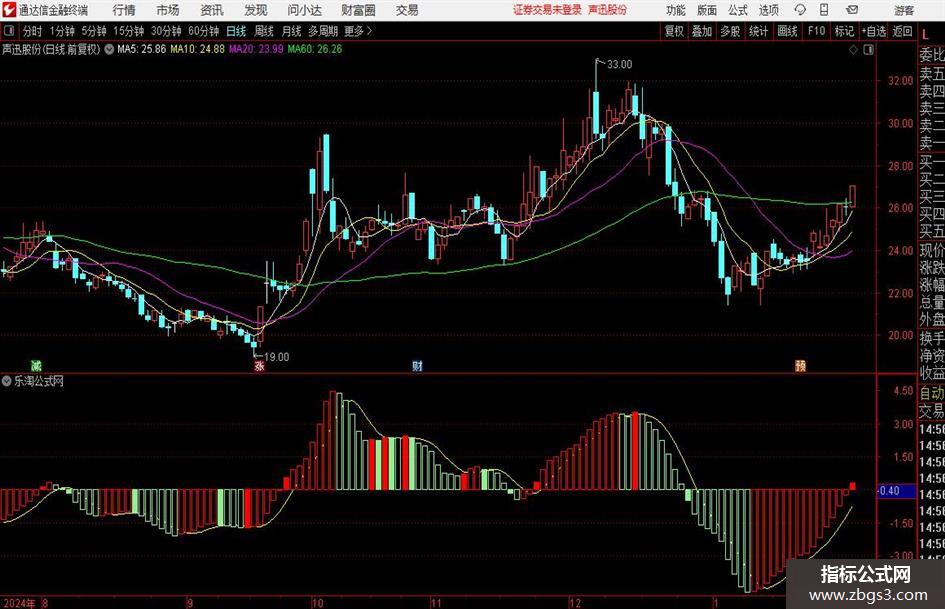Click the 减 marker below the chart
Image resolution: width=945 pixels, height=609 pixels.
click(x=36, y=365)
